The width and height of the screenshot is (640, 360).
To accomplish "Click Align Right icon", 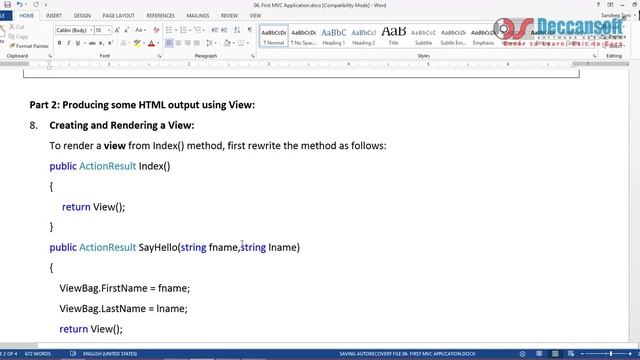I will point(187,43).
